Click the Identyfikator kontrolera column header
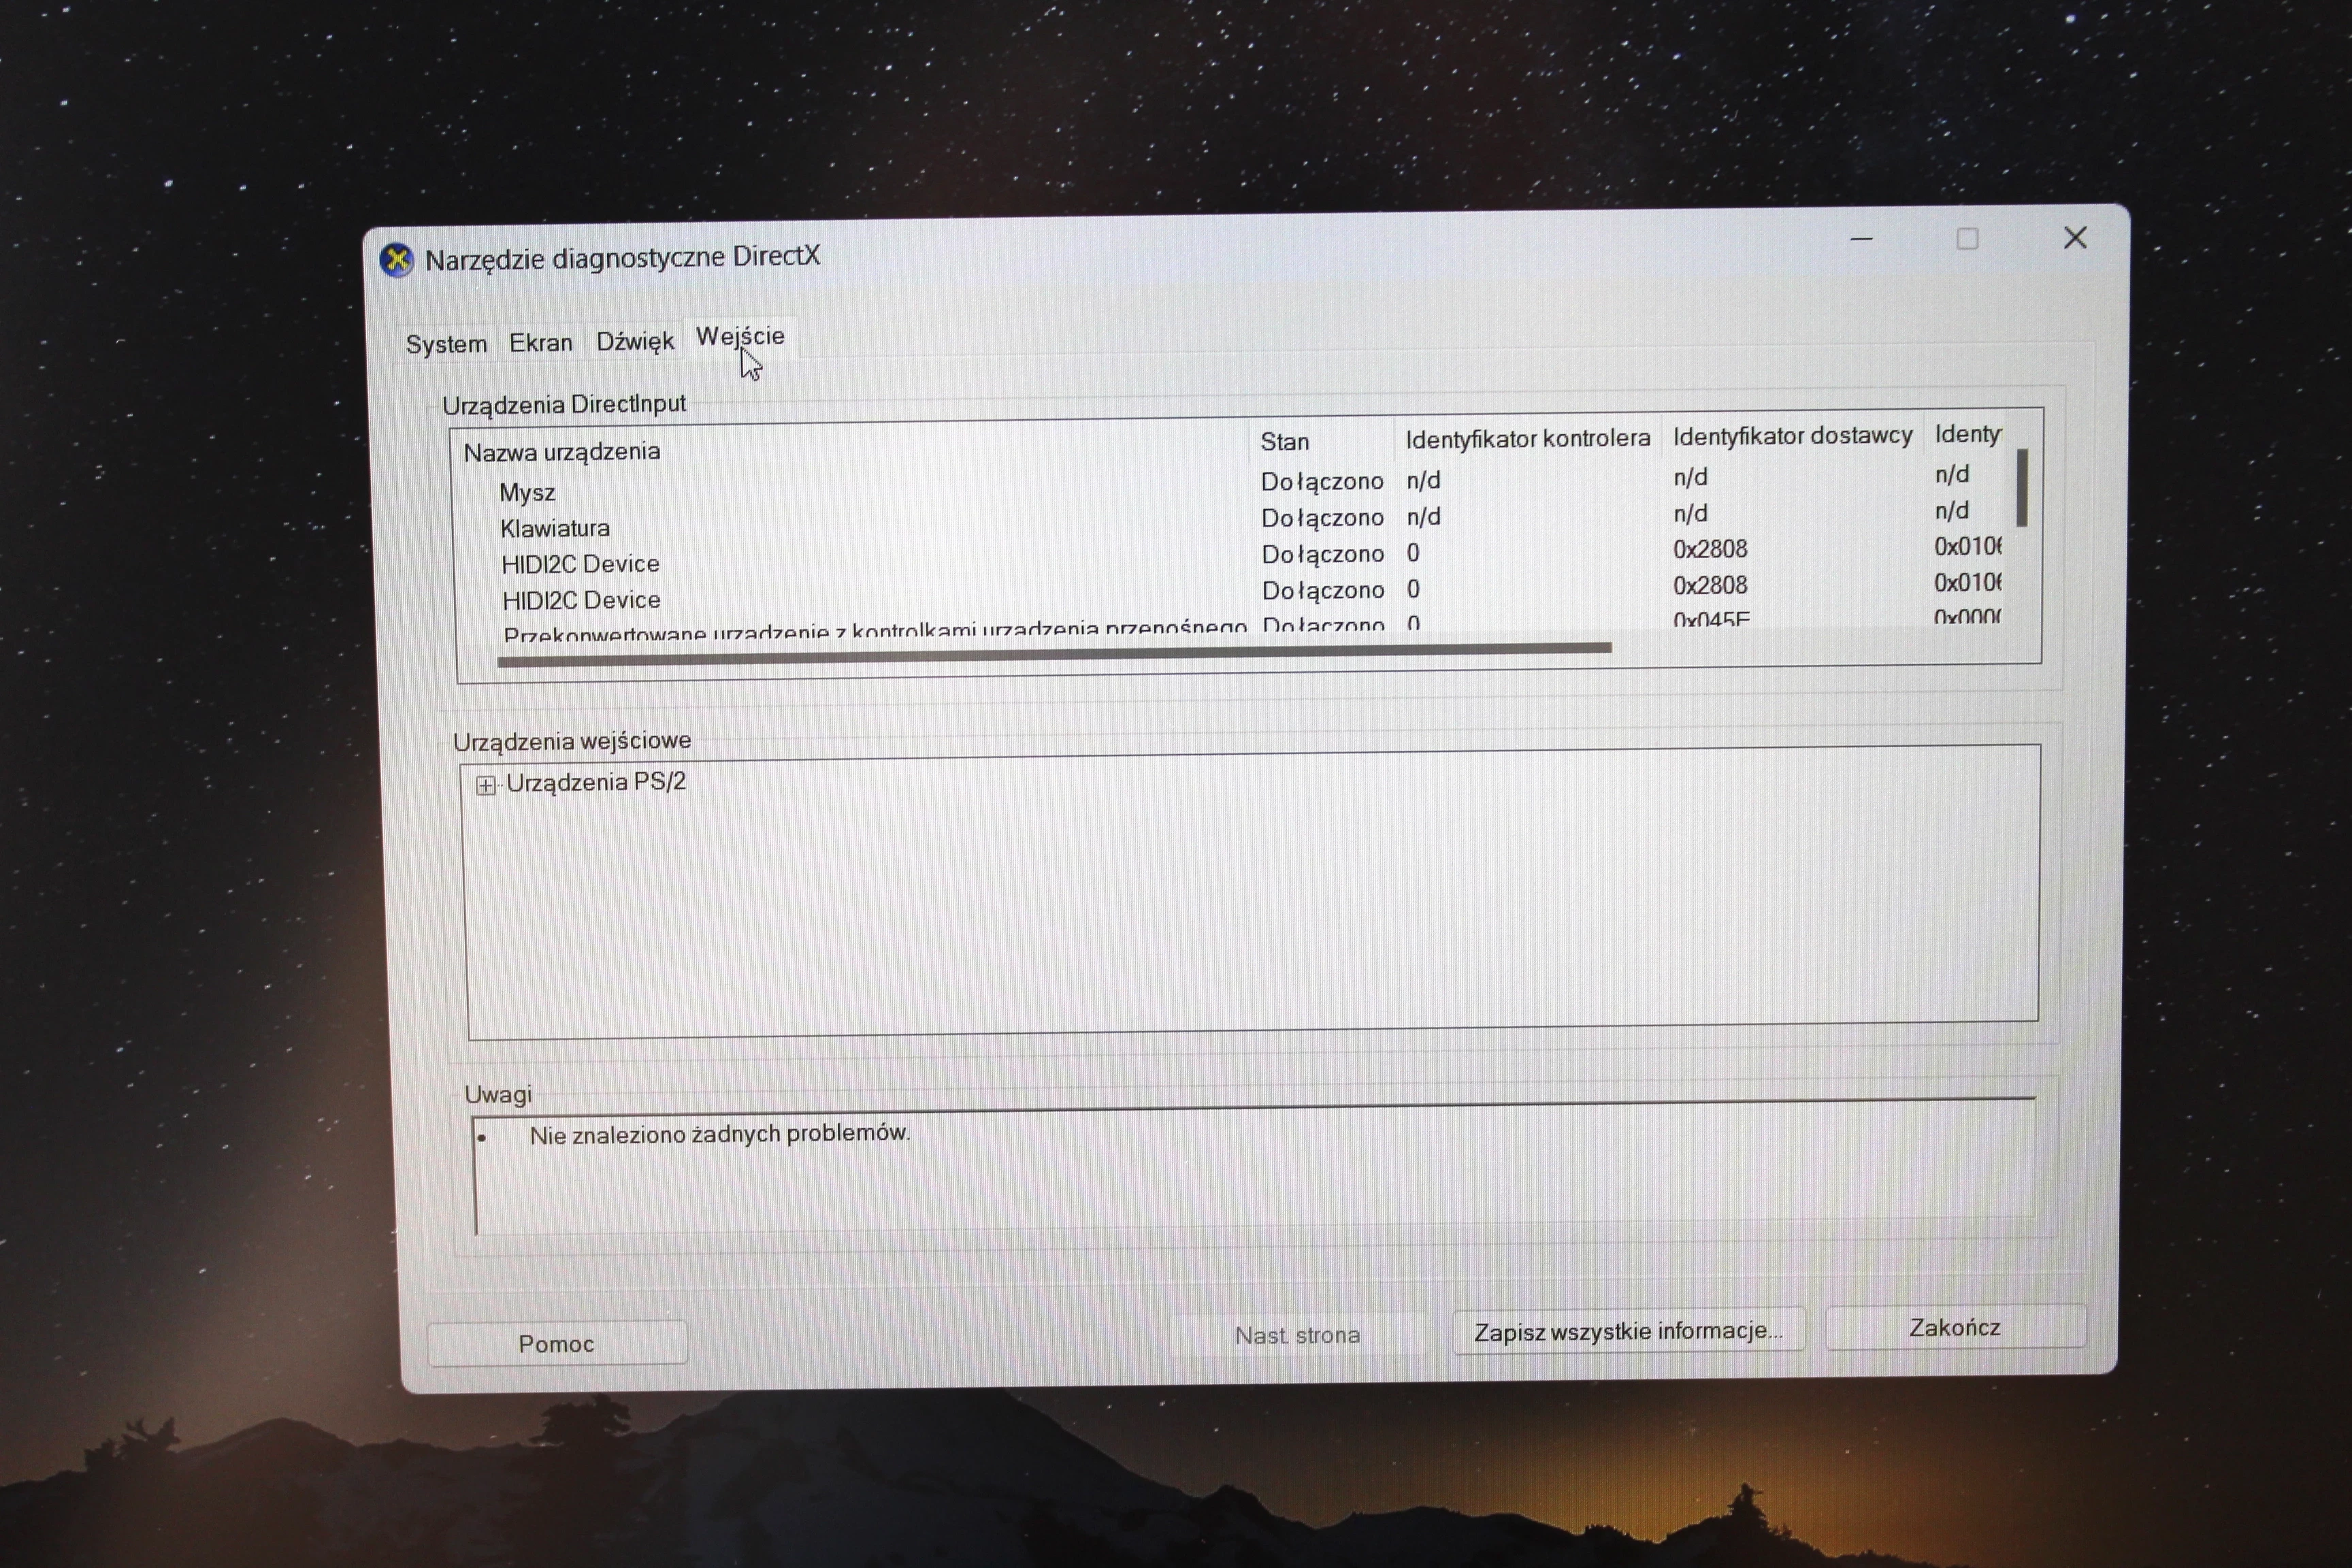The image size is (2352, 1568). tap(1528, 438)
